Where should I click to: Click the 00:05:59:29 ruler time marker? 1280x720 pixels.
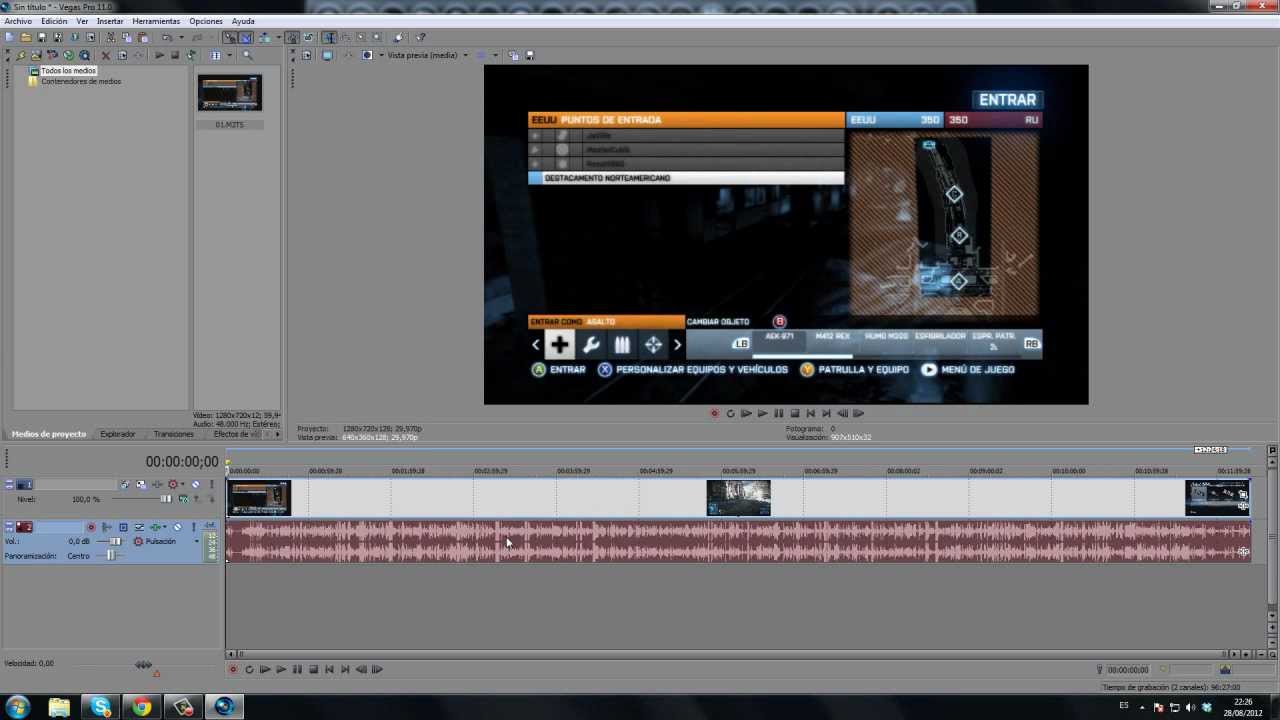click(x=738, y=470)
